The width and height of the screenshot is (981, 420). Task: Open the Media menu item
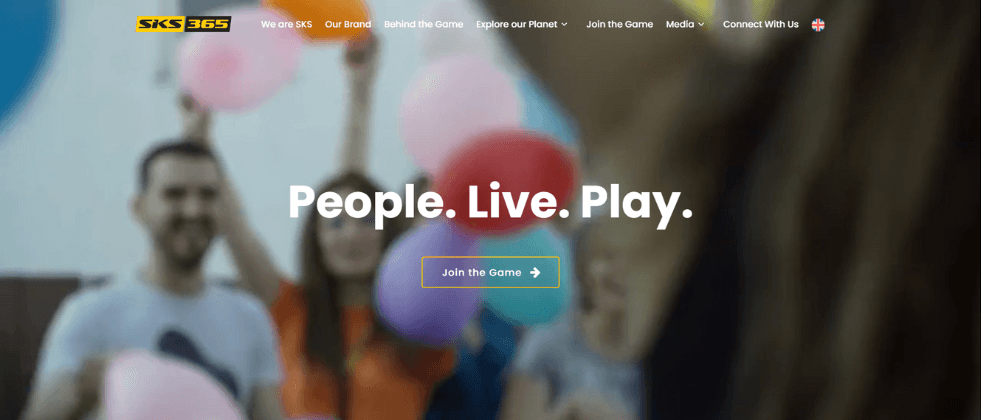pyautogui.click(x=685, y=24)
